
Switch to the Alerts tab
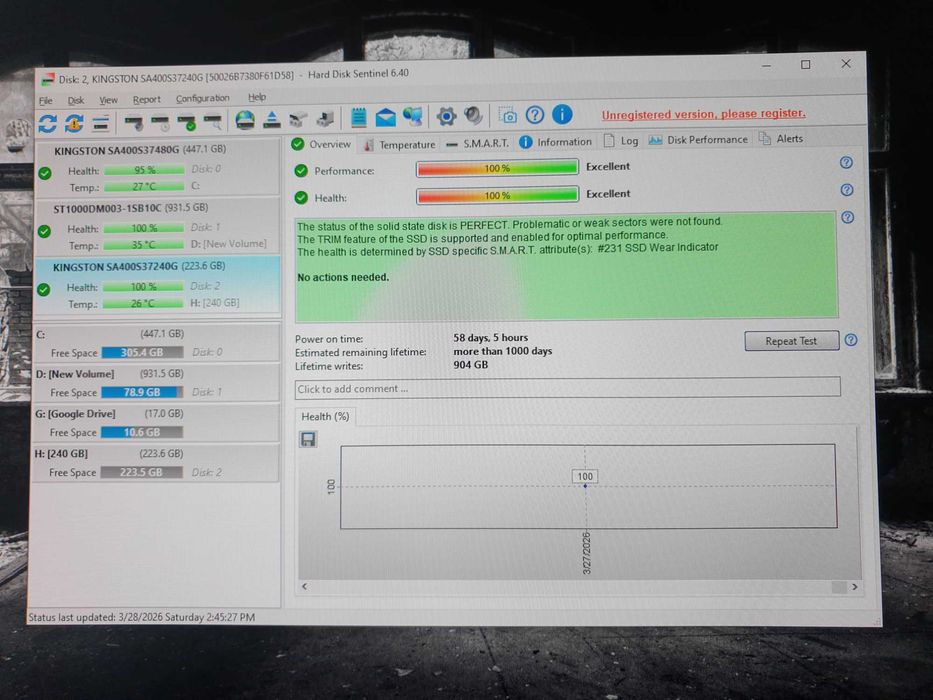coord(781,139)
